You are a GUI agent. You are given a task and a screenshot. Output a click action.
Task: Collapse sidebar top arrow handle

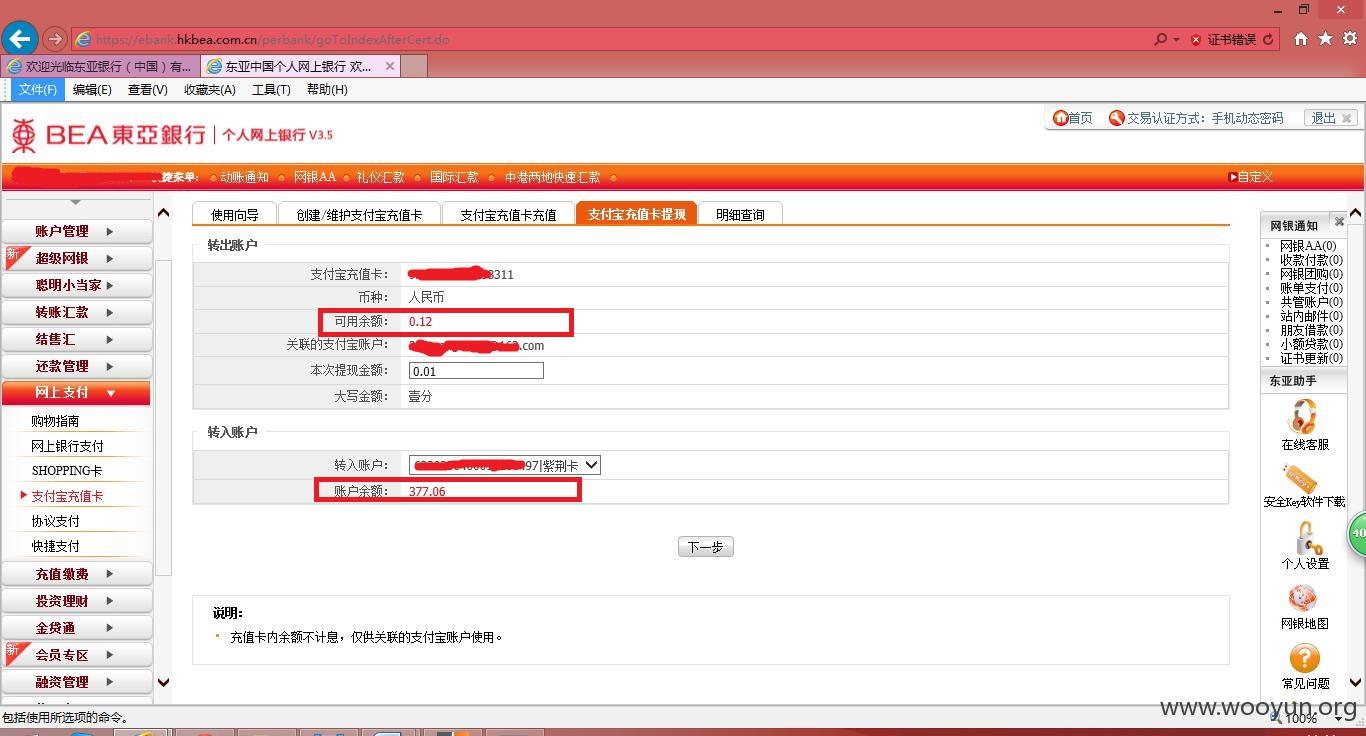(x=75, y=203)
